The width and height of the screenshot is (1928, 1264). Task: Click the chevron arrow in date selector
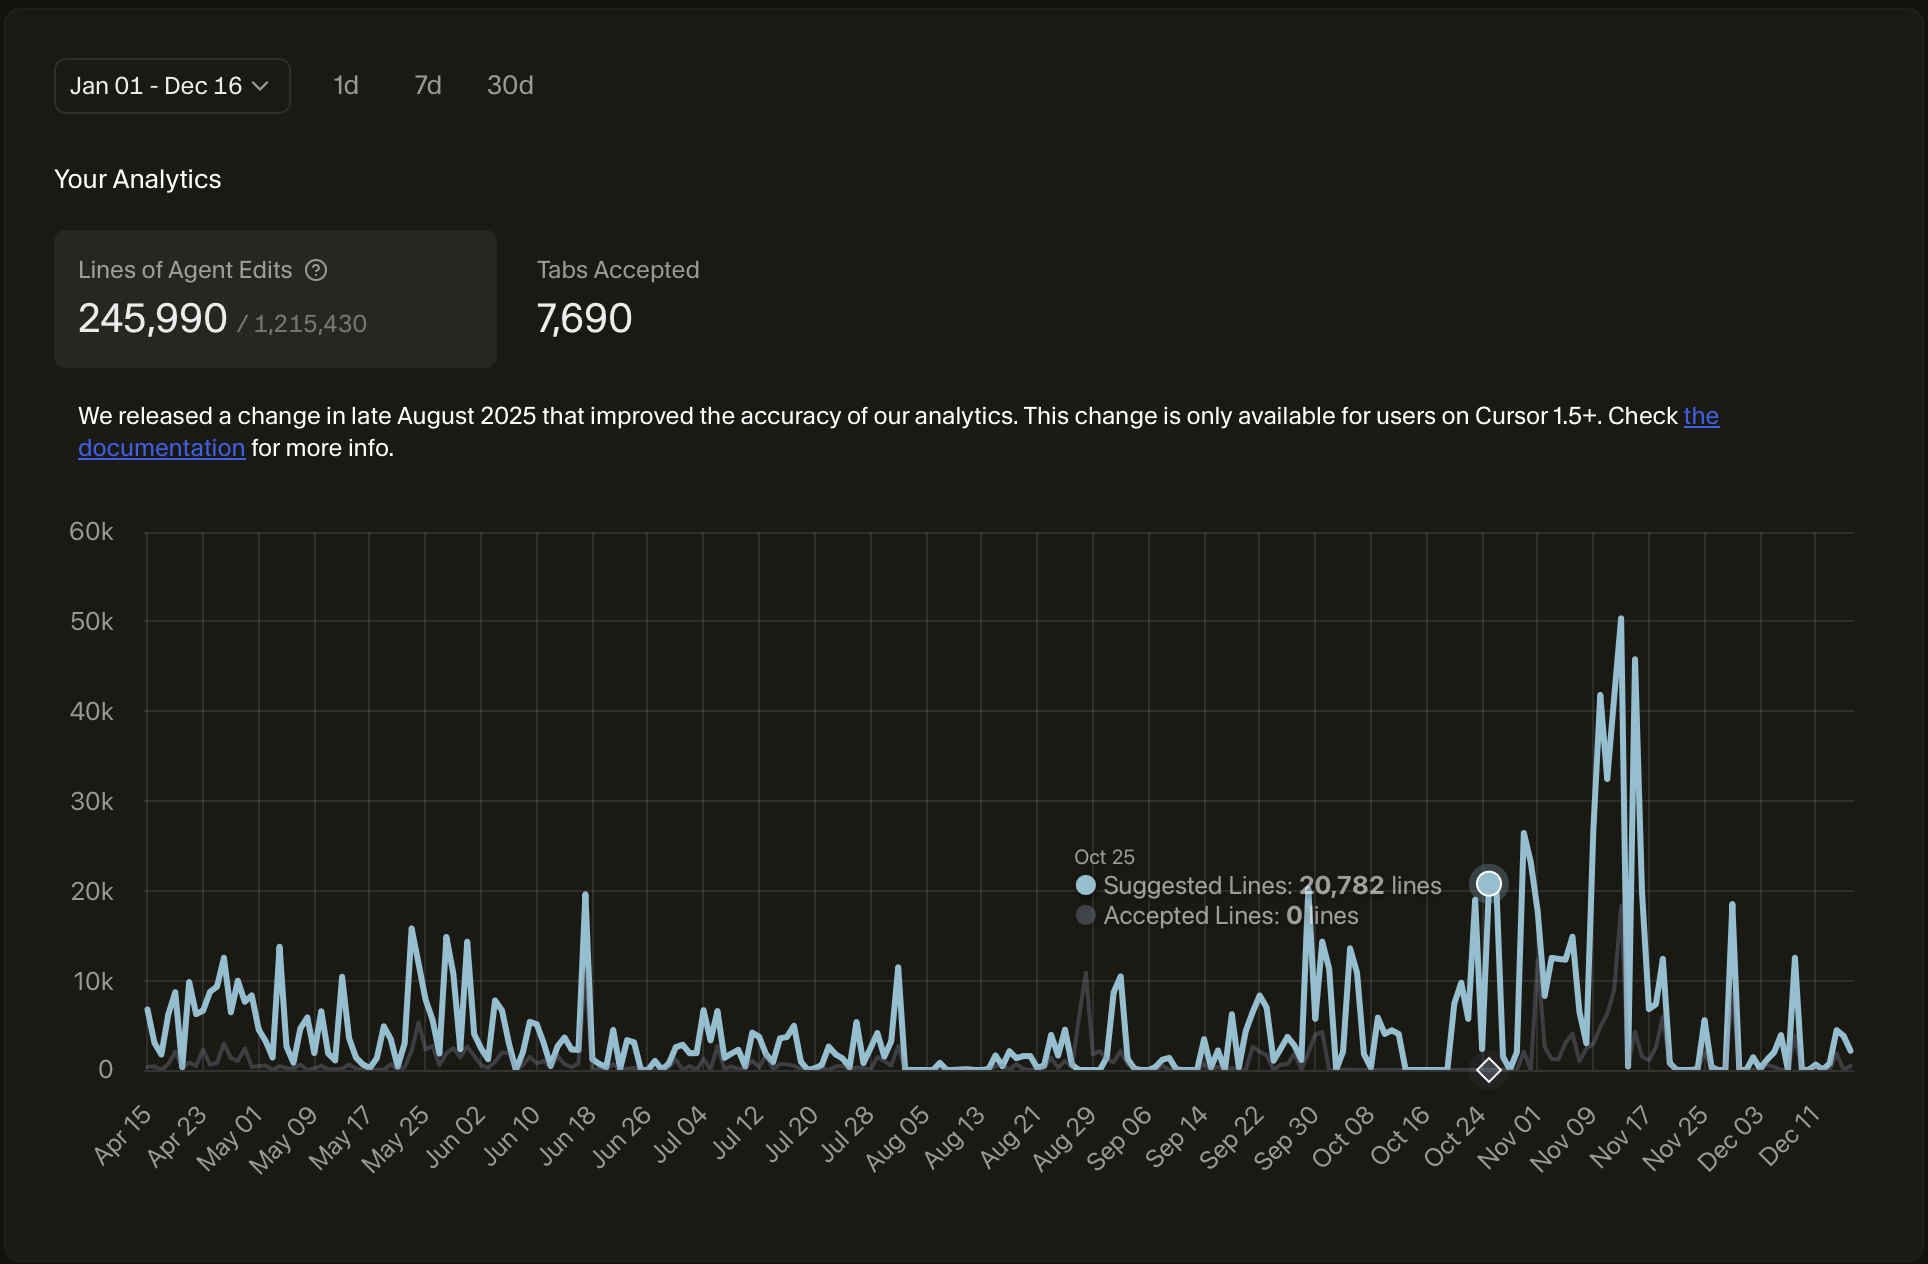[261, 86]
